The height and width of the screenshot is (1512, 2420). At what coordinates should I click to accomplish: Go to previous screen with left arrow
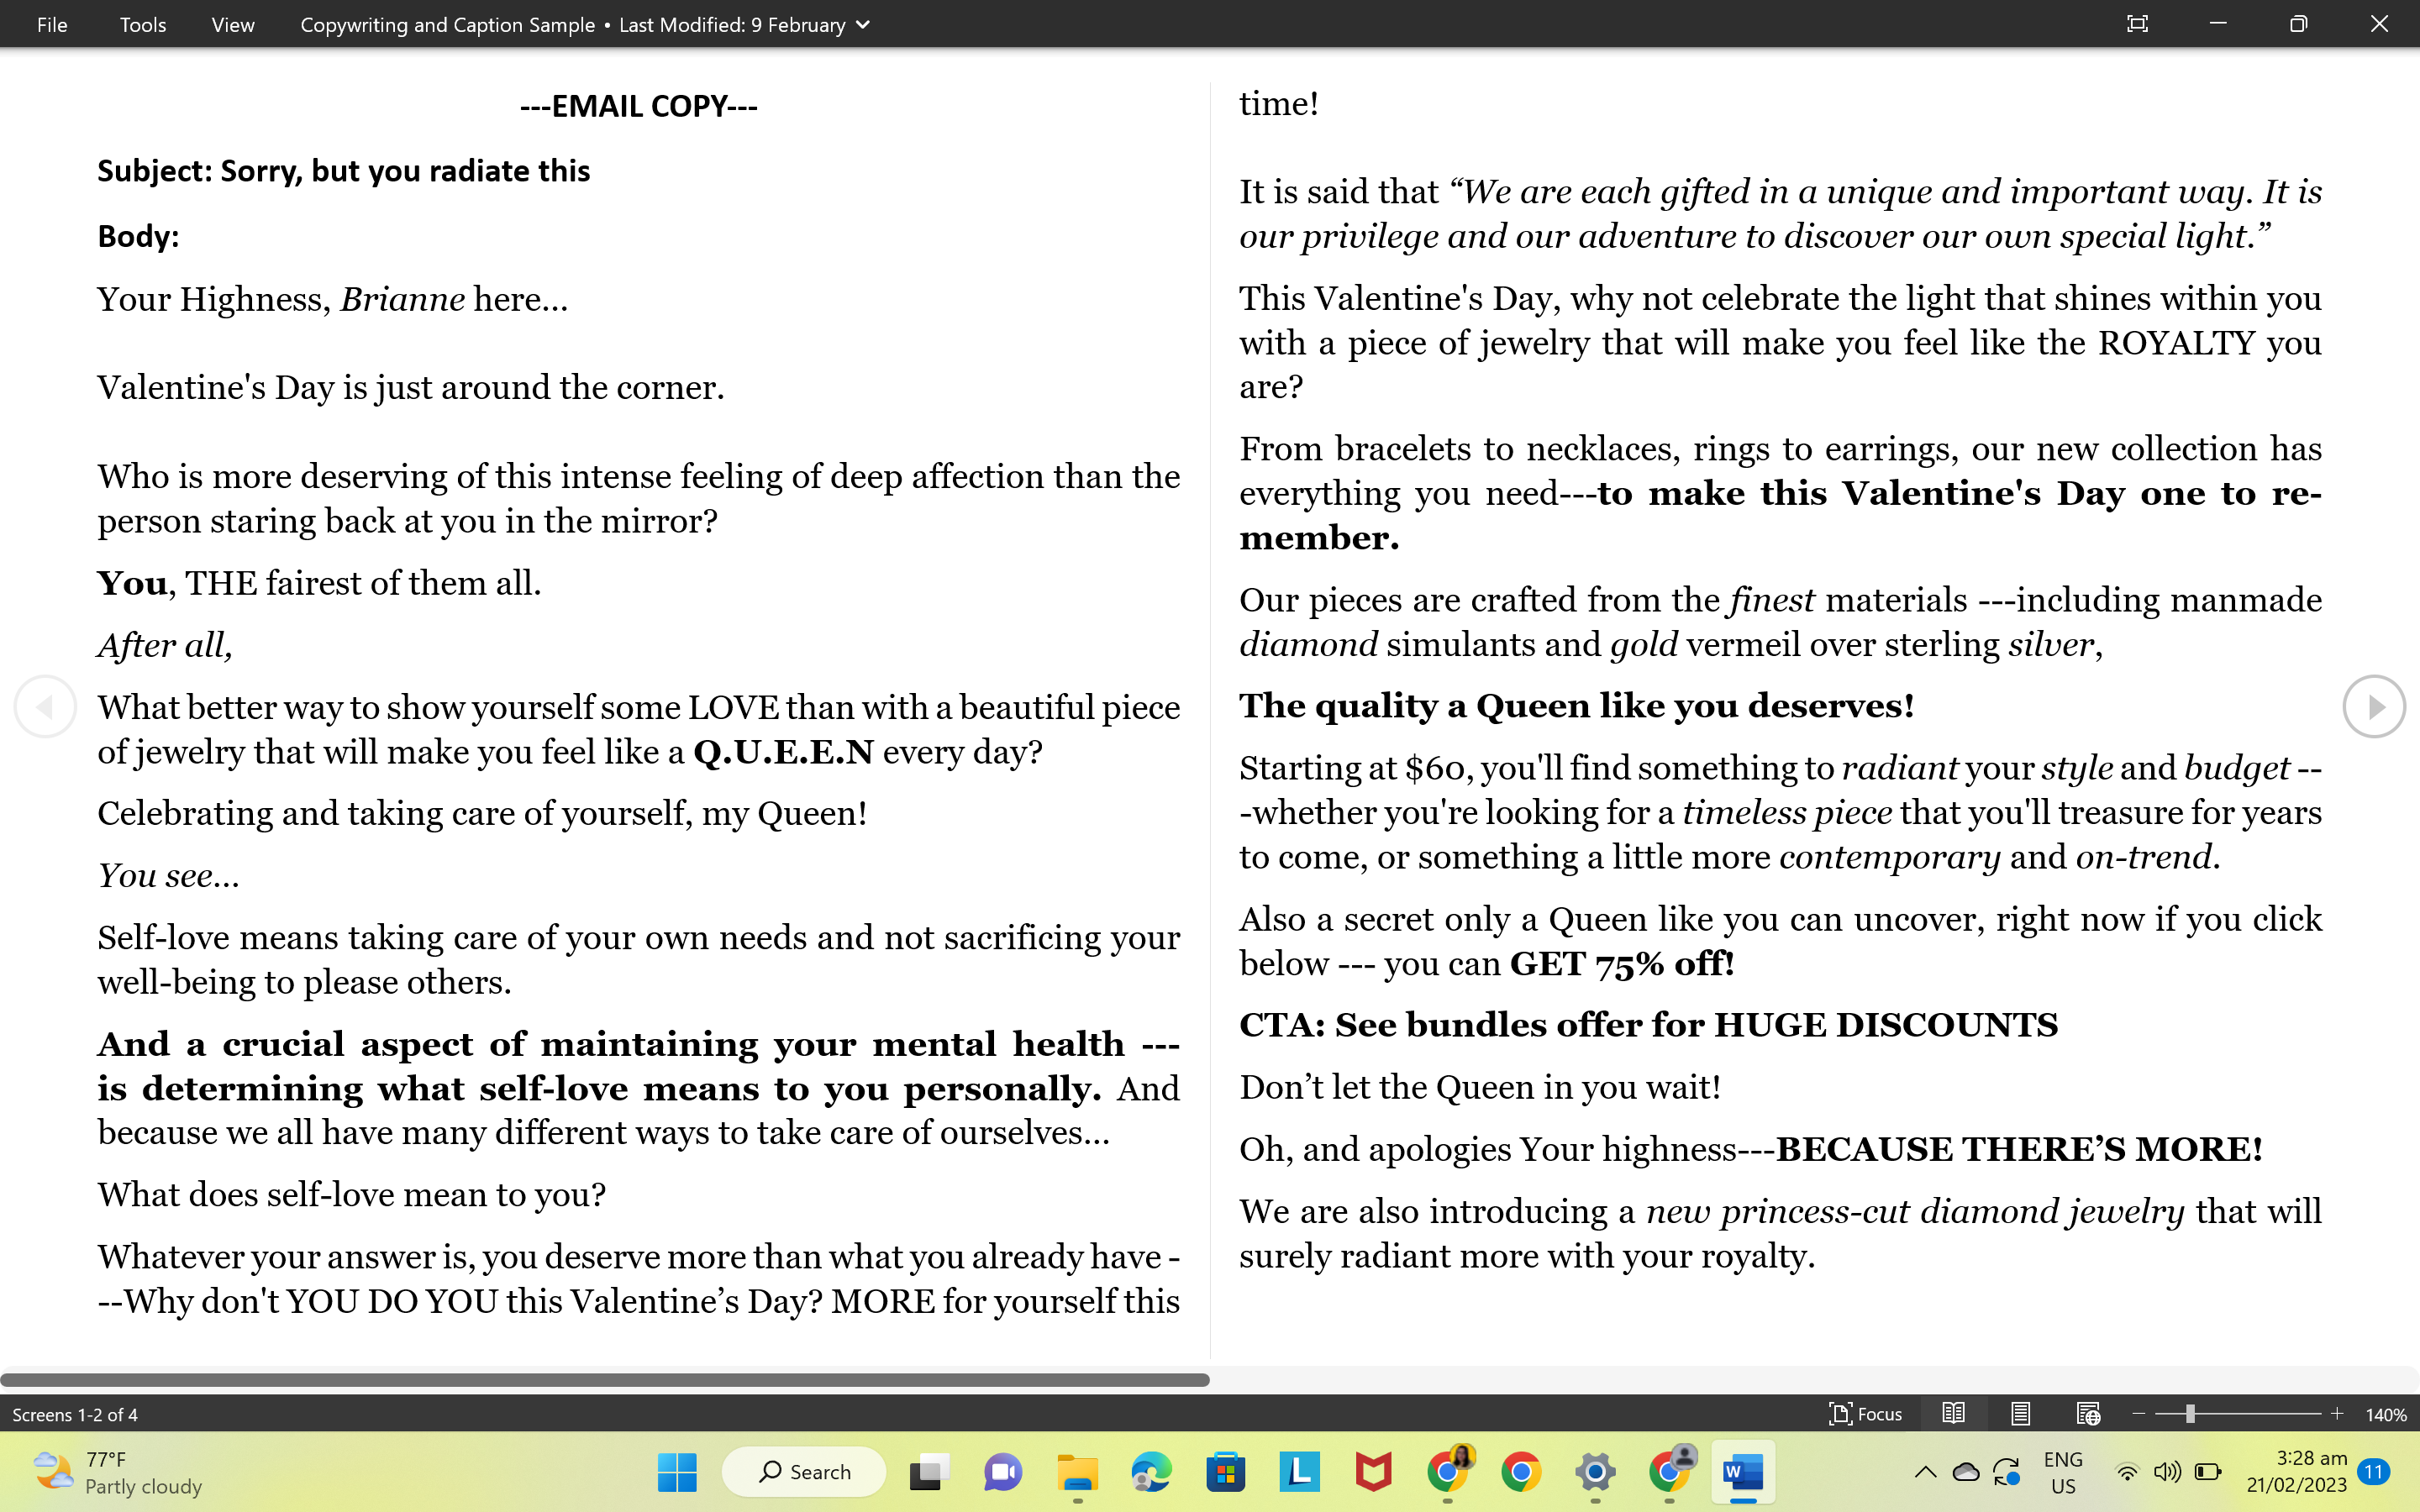coord(45,706)
